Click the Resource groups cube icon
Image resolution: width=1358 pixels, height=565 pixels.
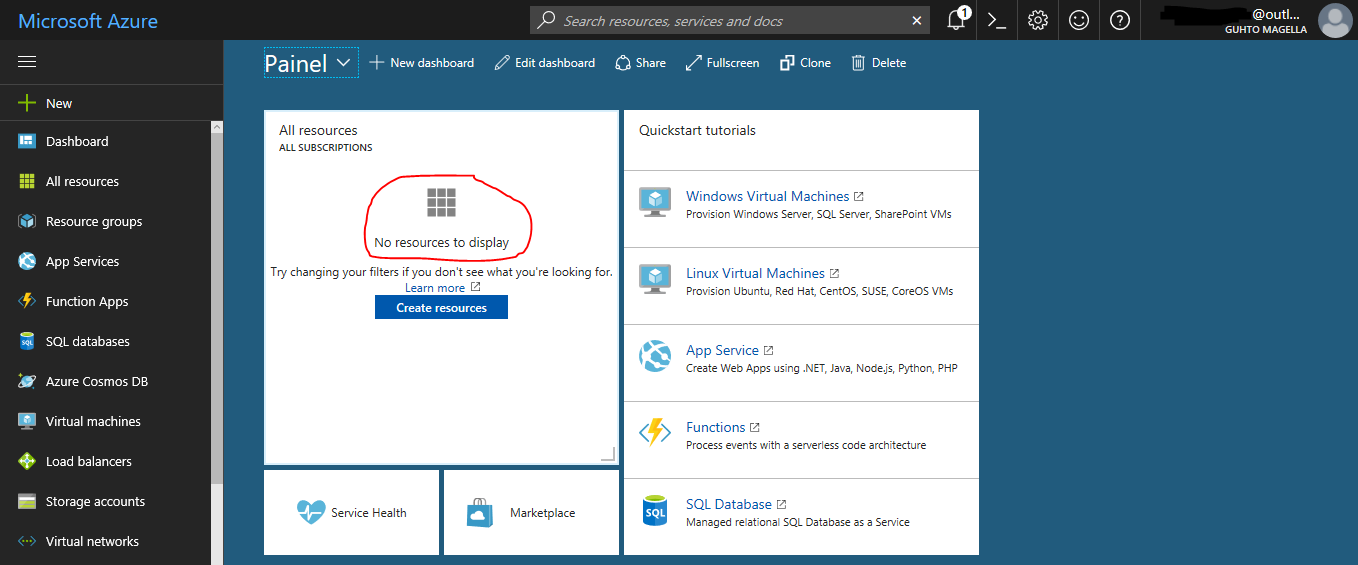[27, 221]
